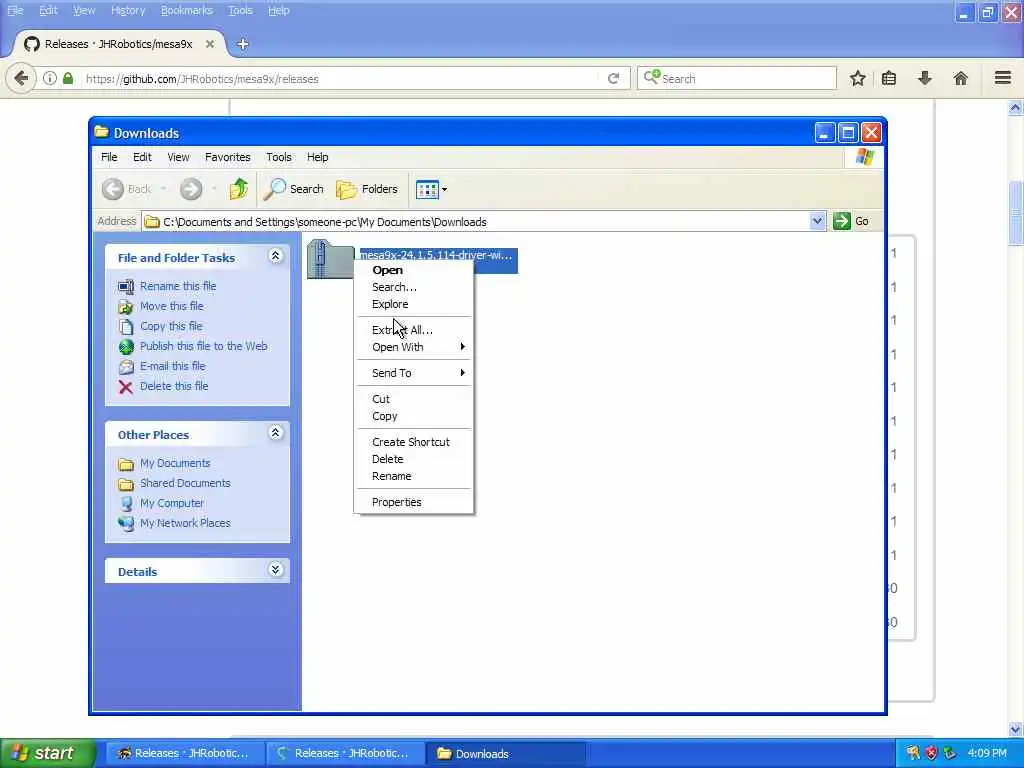Choose Extract All... in the context menu
Image resolution: width=1024 pixels, height=768 pixels.
413,330
